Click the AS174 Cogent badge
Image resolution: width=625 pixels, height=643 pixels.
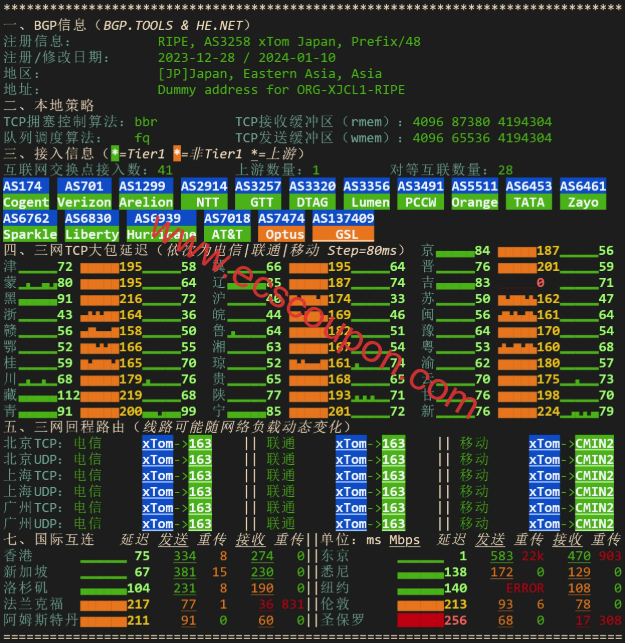pyautogui.click(x=26, y=194)
